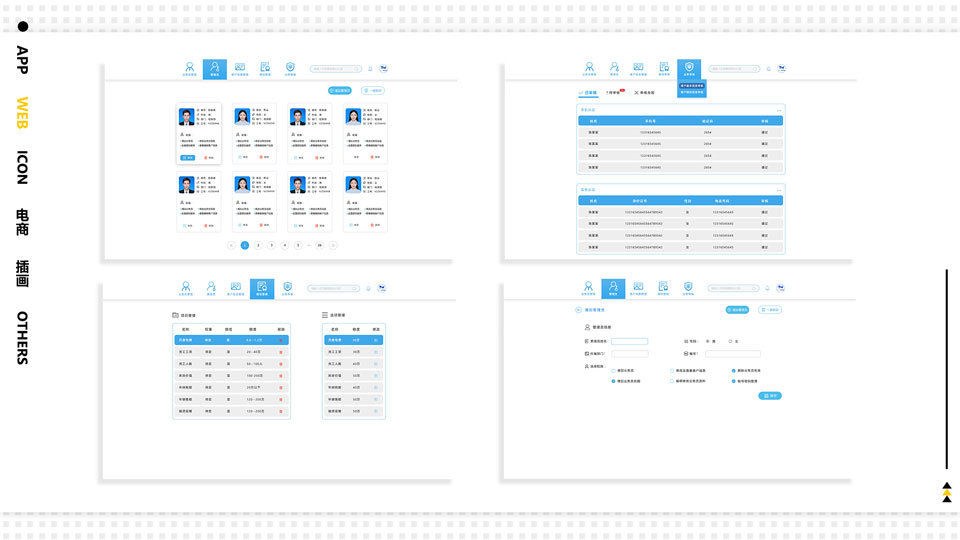Choose the lower entry in the shield dropdown
The image size is (960, 540).
click(x=692, y=92)
